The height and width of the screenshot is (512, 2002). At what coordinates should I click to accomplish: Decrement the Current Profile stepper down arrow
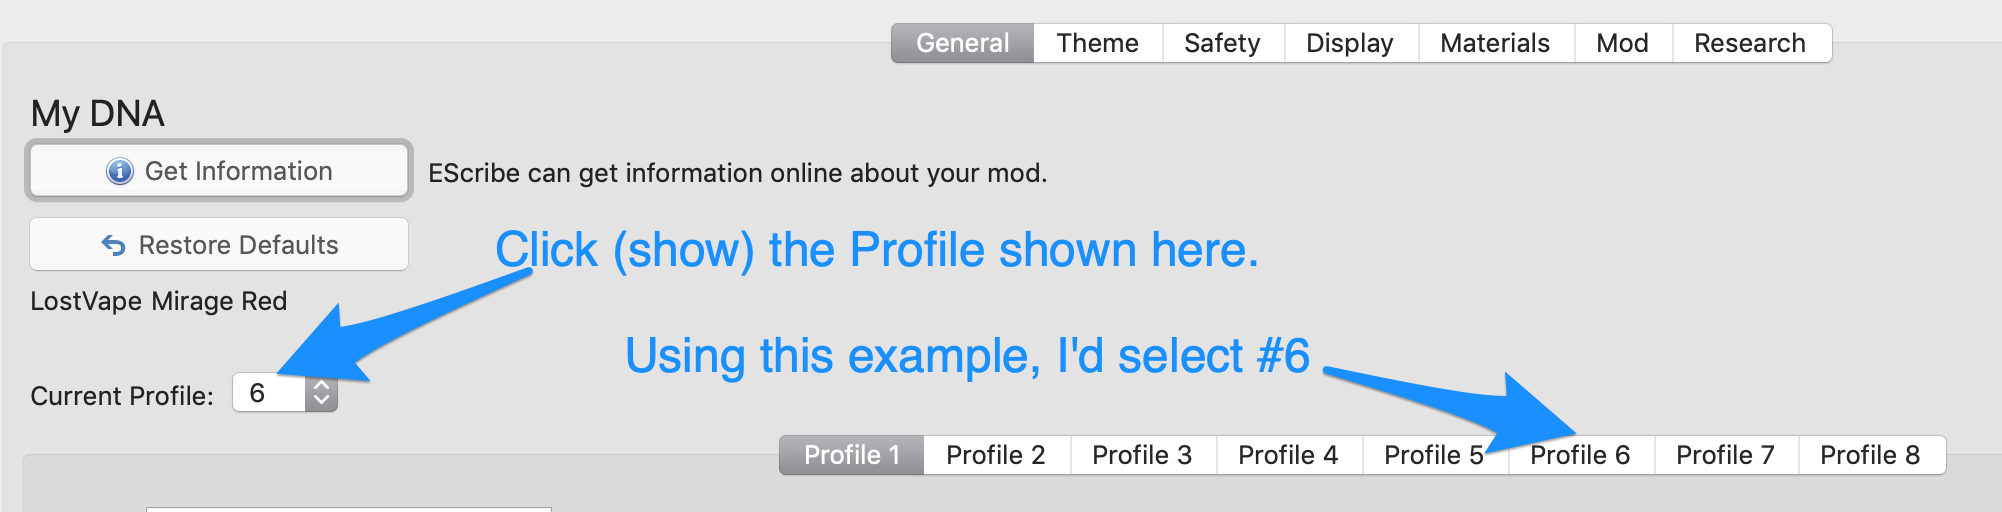[321, 401]
